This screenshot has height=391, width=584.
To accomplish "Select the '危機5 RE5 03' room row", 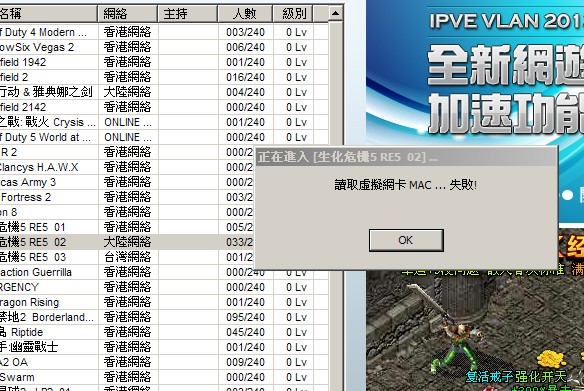I will 127,257.
